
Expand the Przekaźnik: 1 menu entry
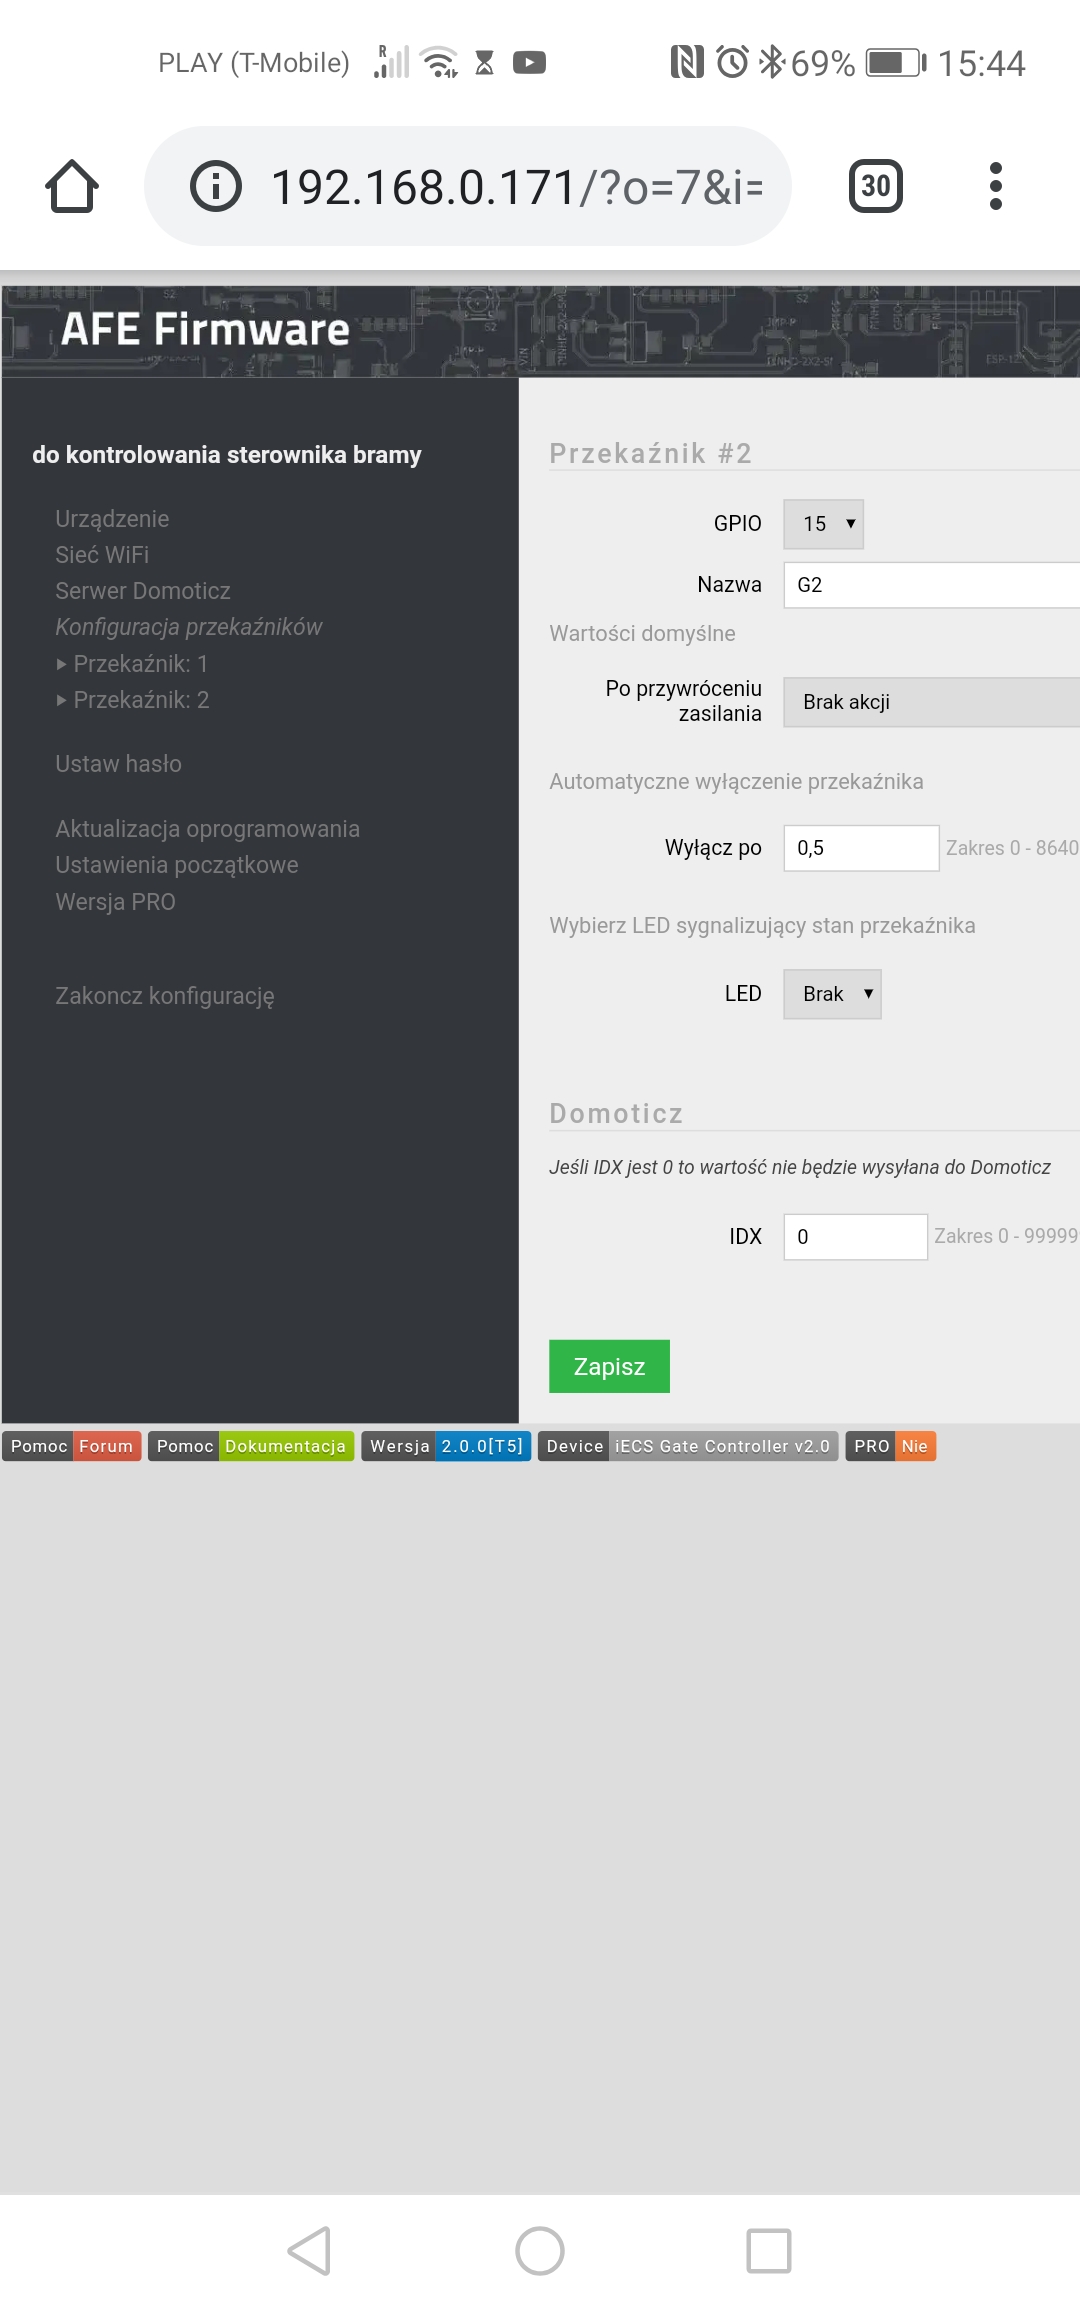[x=132, y=664]
